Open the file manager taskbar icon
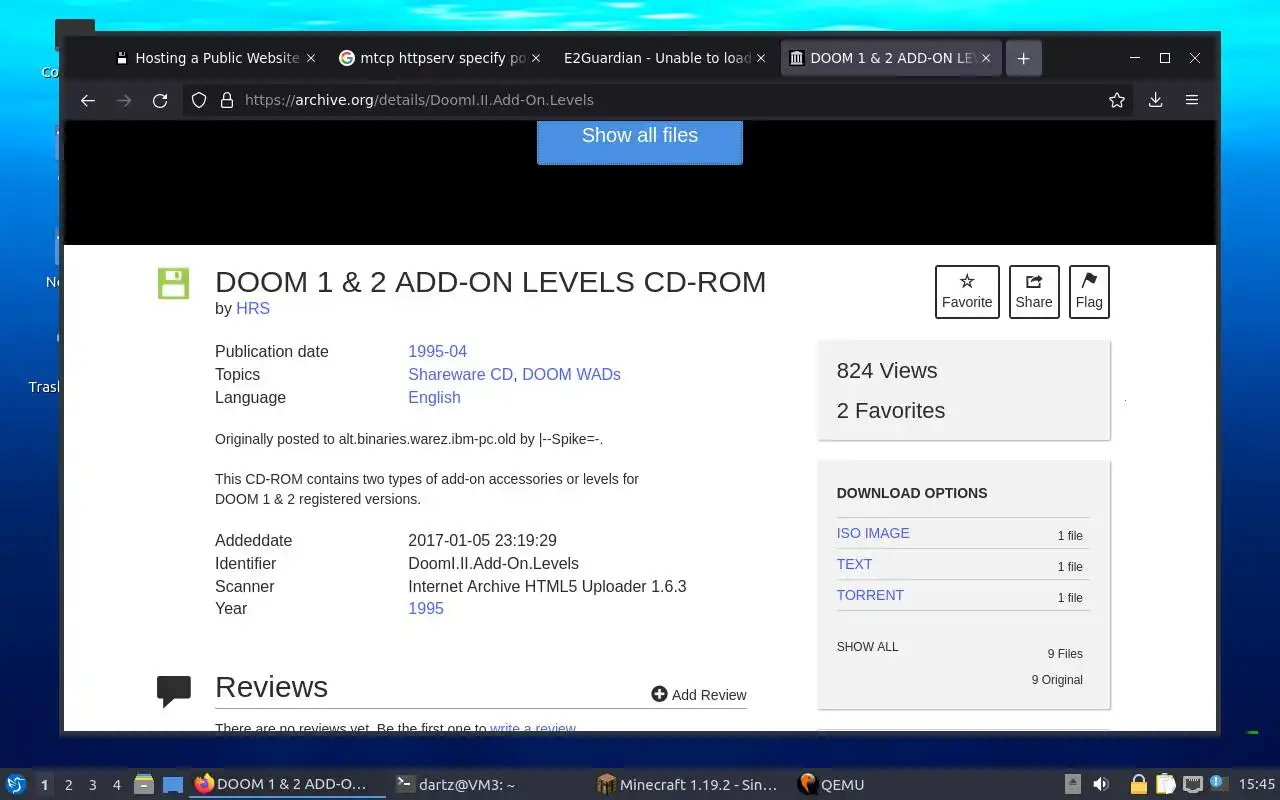Viewport: 1280px width, 800px height. (144, 785)
